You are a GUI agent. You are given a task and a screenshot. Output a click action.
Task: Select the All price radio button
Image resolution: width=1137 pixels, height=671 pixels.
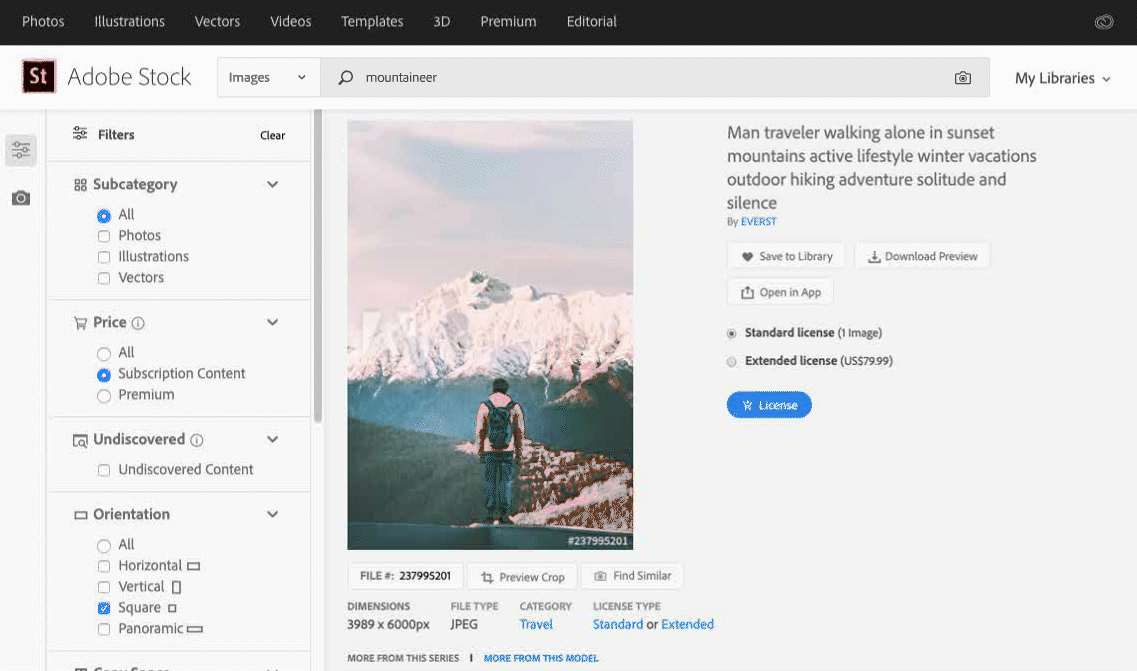pos(104,353)
